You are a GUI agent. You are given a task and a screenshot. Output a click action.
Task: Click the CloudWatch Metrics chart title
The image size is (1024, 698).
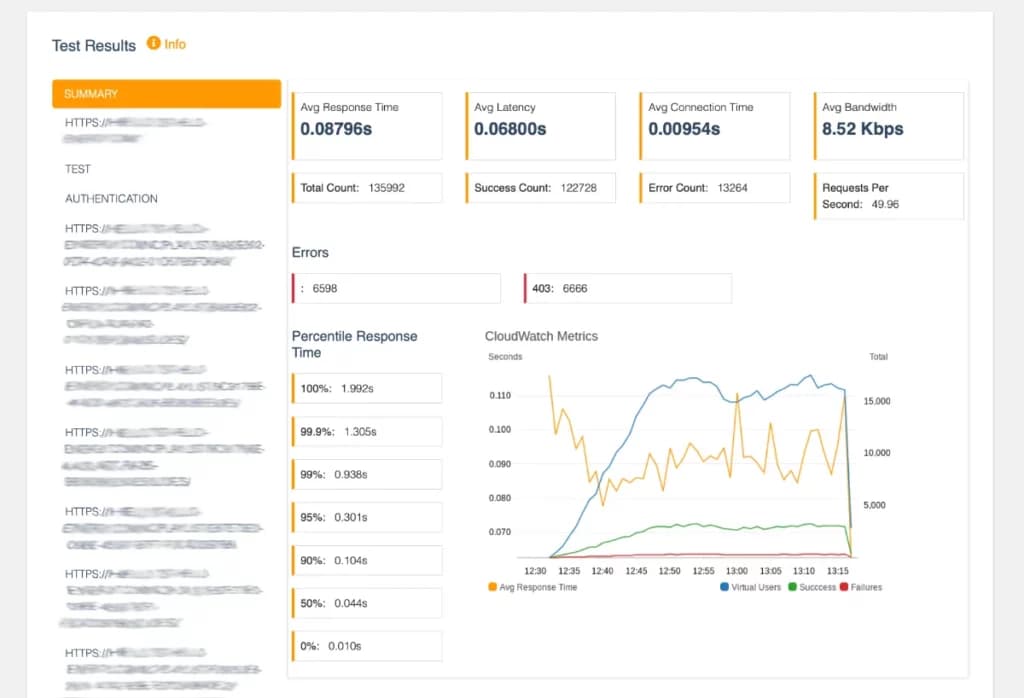(541, 336)
